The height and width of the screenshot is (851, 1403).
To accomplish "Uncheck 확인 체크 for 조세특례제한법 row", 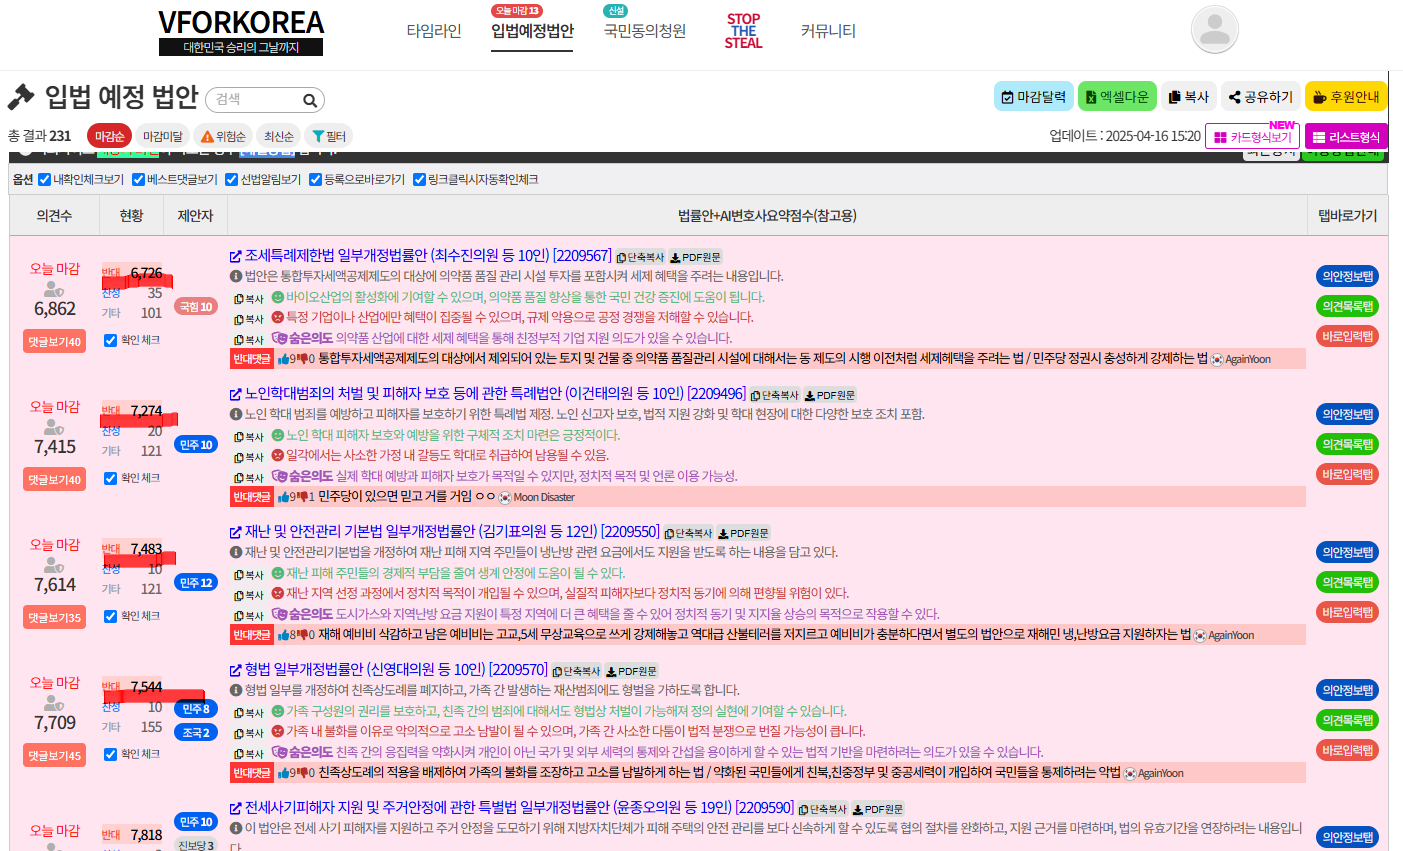I will [110, 340].
